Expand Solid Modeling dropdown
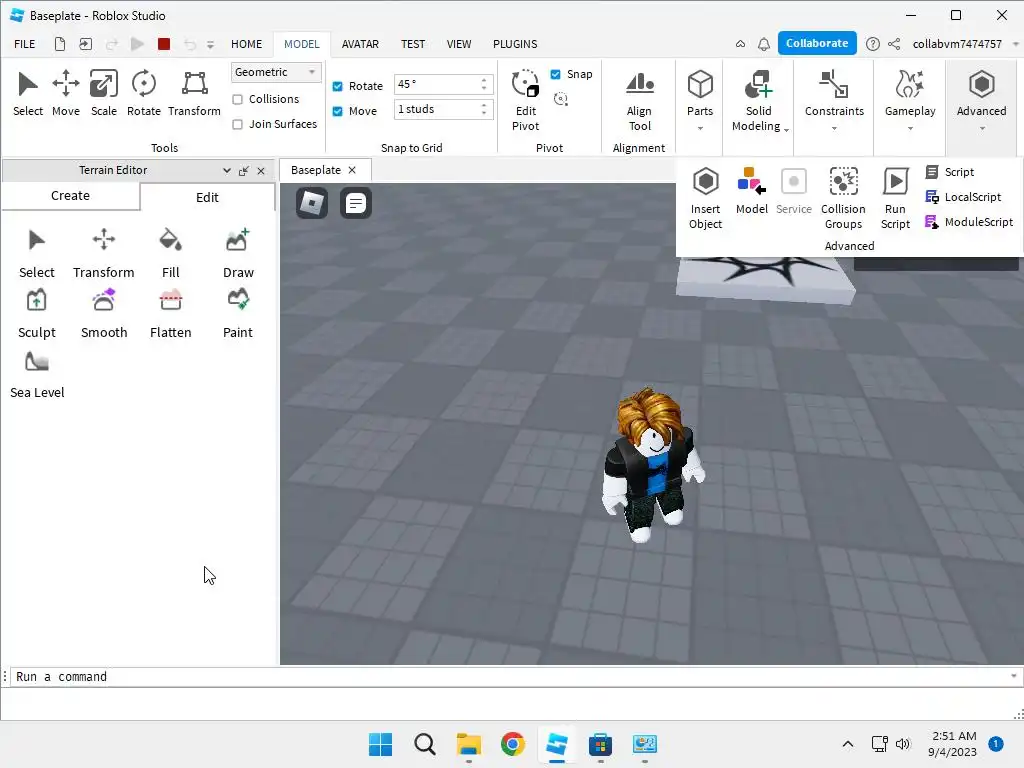This screenshot has height=768, width=1024. (x=786, y=130)
